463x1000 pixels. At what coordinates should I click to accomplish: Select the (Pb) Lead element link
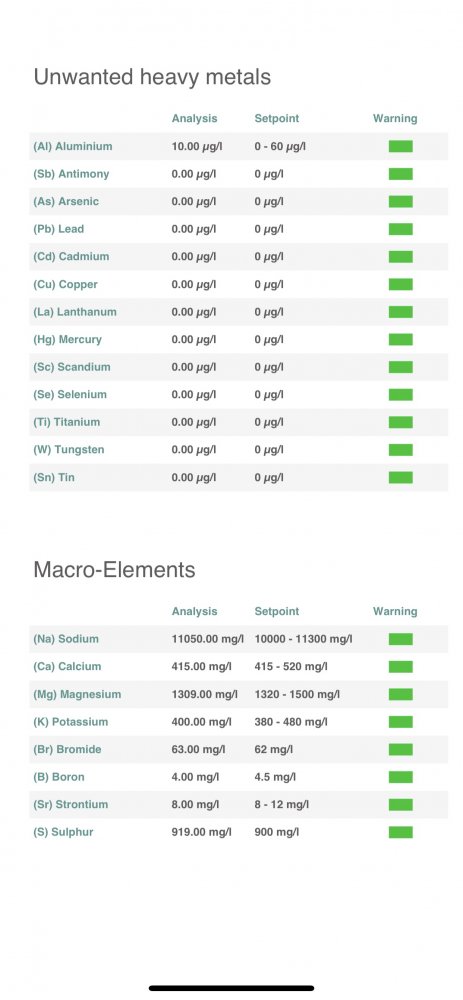coord(59,229)
